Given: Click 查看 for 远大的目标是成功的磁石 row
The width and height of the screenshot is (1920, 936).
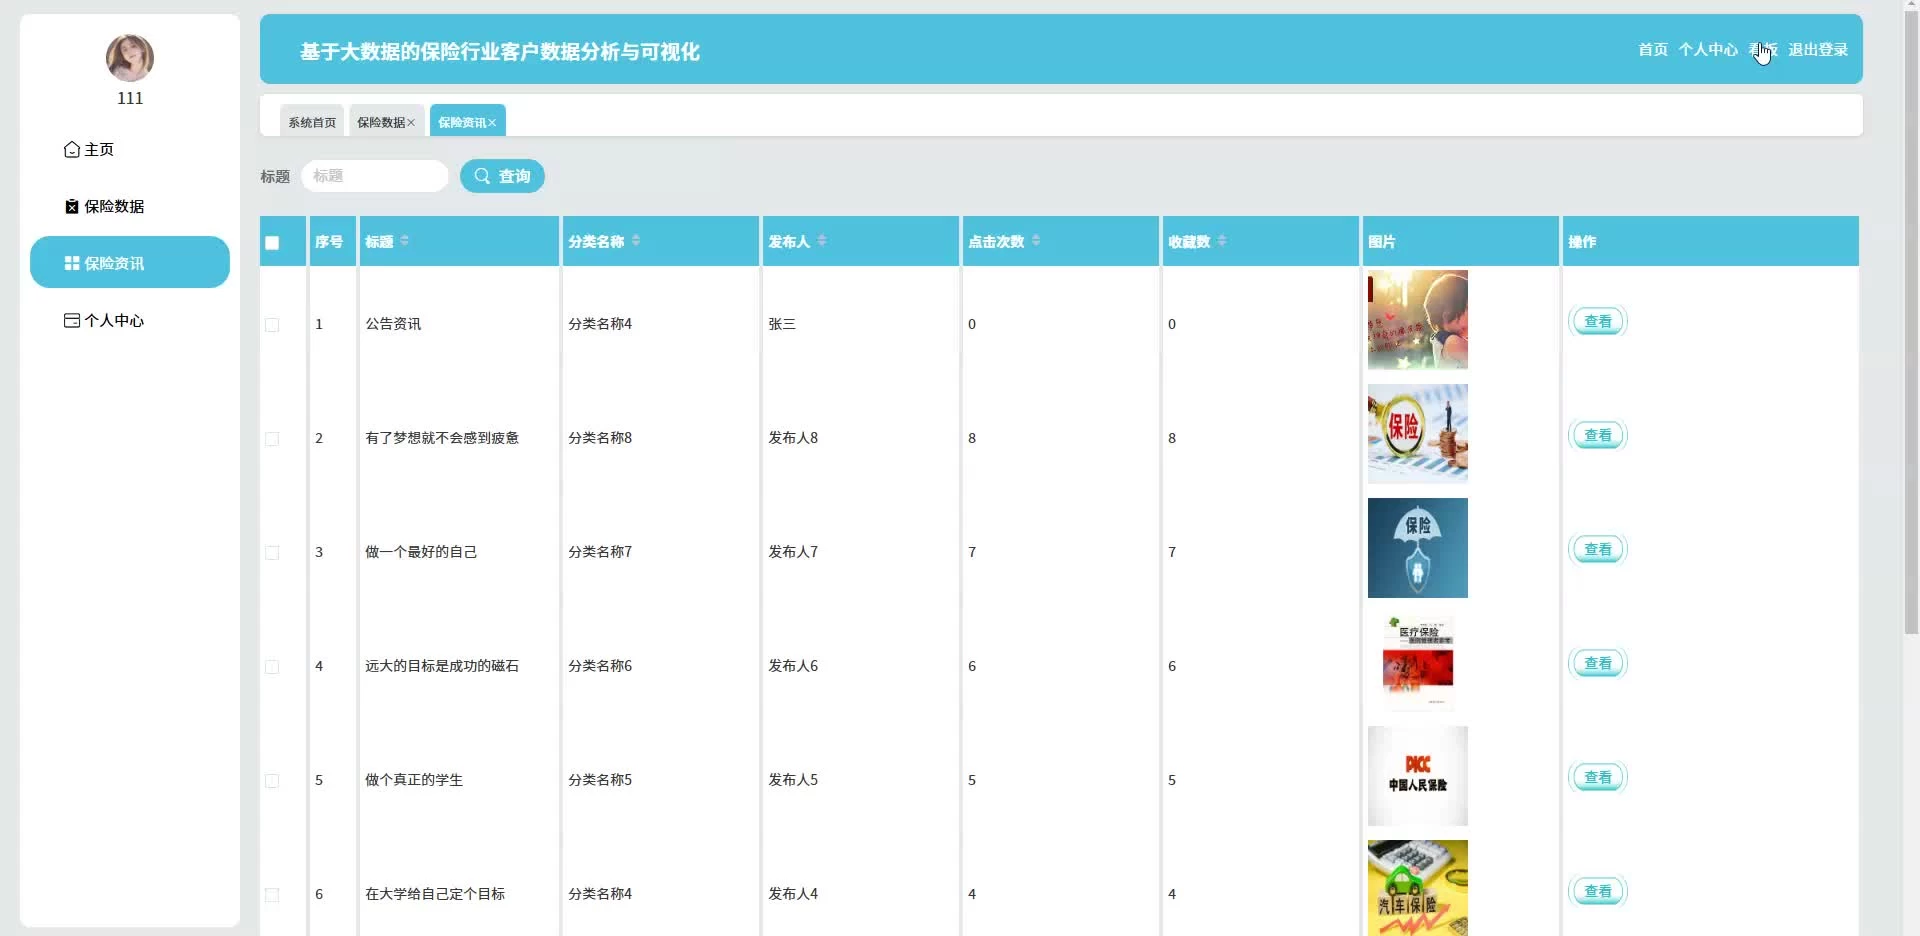Looking at the screenshot, I should 1598,663.
